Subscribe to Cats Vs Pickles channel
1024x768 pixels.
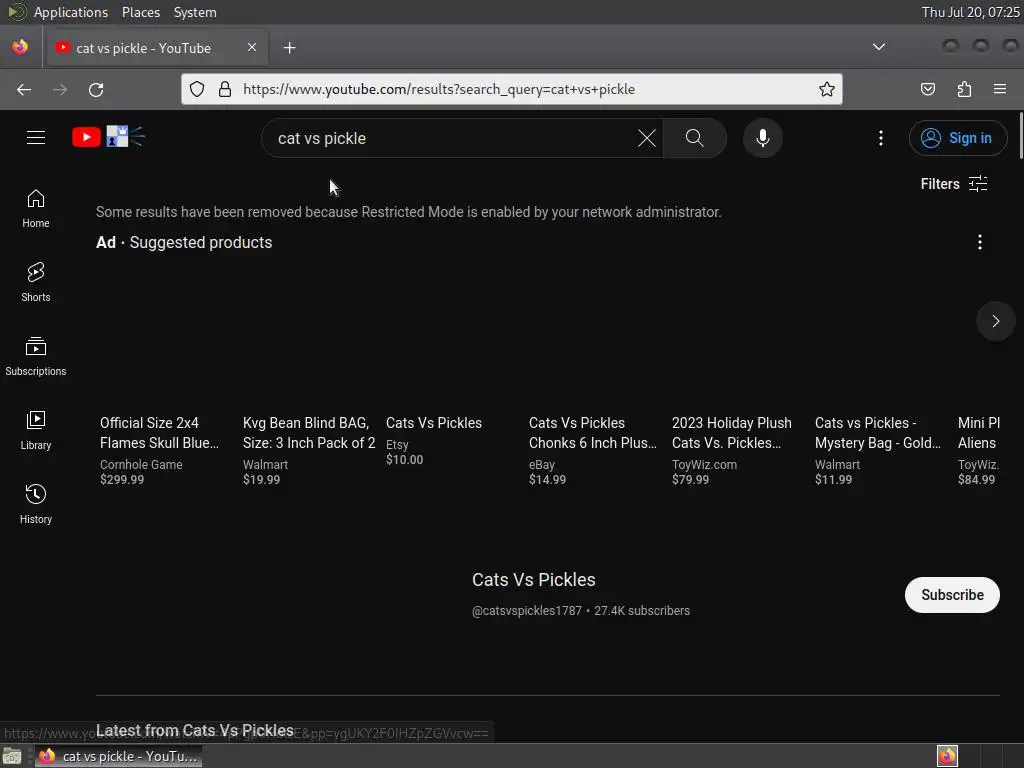(952, 595)
